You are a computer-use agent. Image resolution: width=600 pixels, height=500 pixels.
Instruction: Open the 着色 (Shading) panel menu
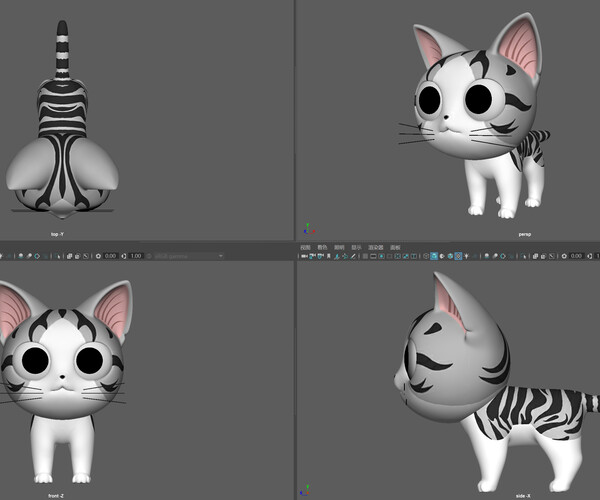tap(323, 248)
